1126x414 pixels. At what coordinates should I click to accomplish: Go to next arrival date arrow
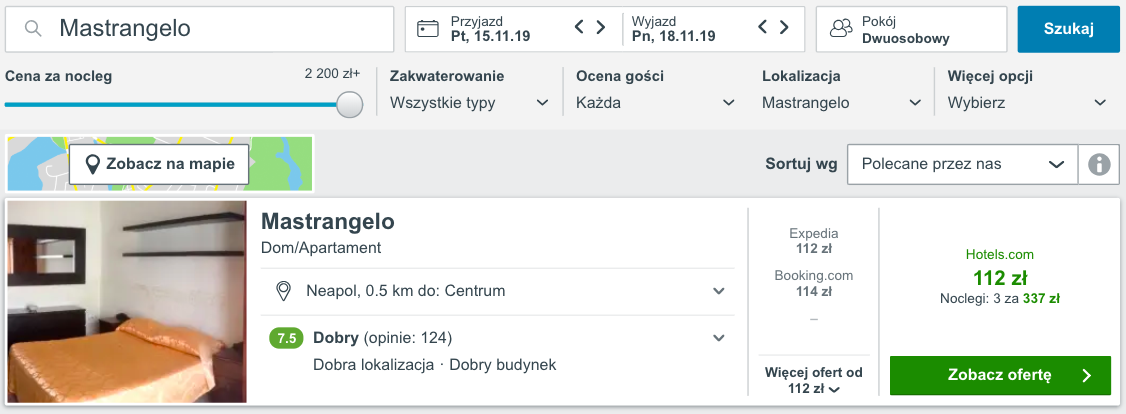(600, 28)
